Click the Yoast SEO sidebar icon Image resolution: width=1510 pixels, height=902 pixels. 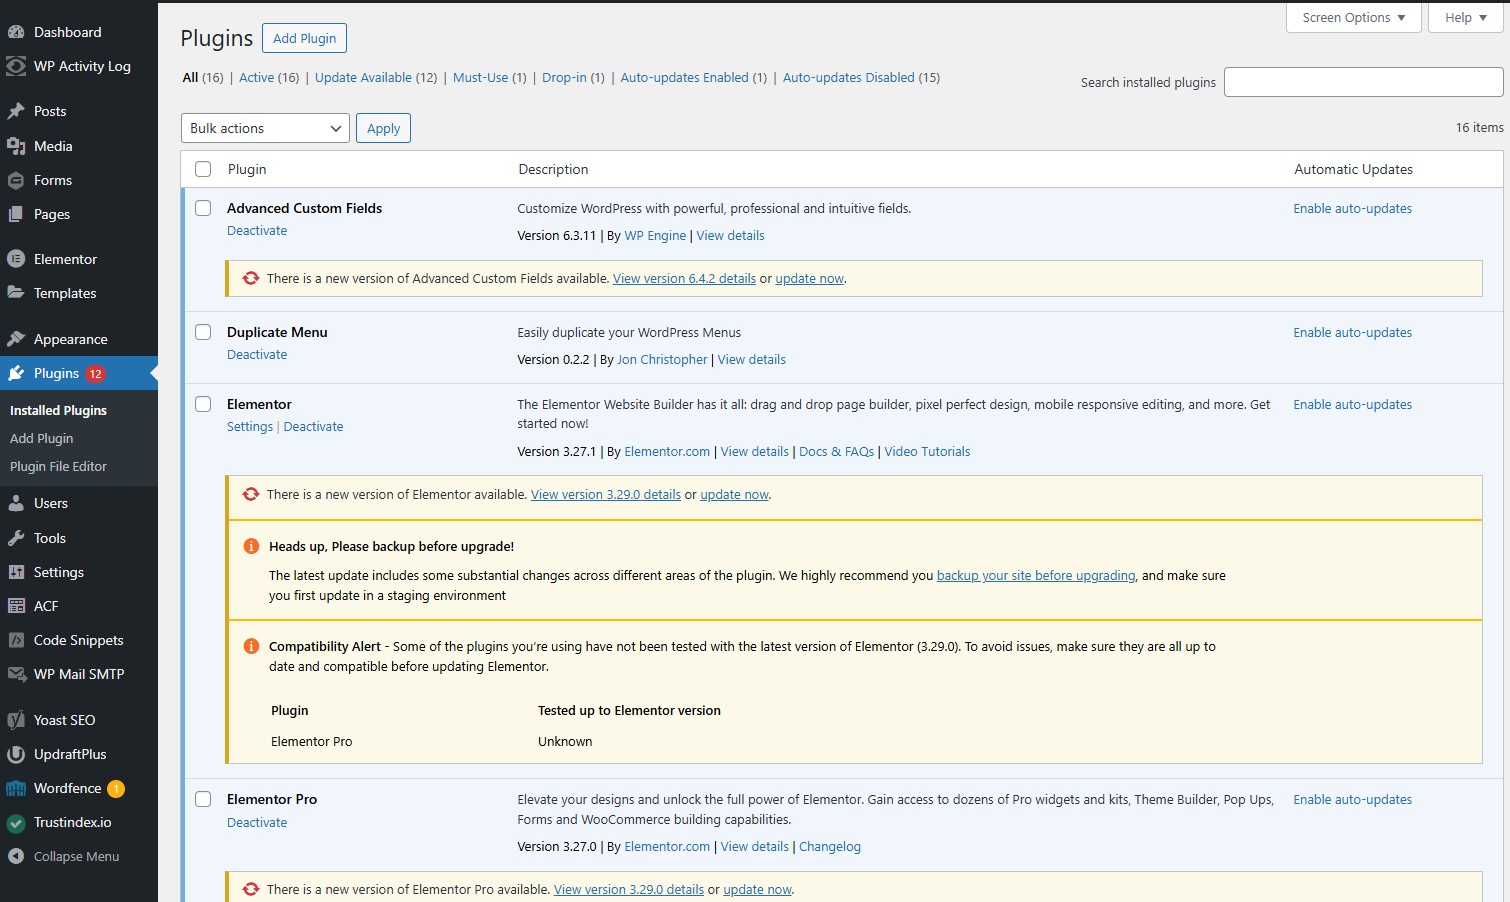[16, 720]
